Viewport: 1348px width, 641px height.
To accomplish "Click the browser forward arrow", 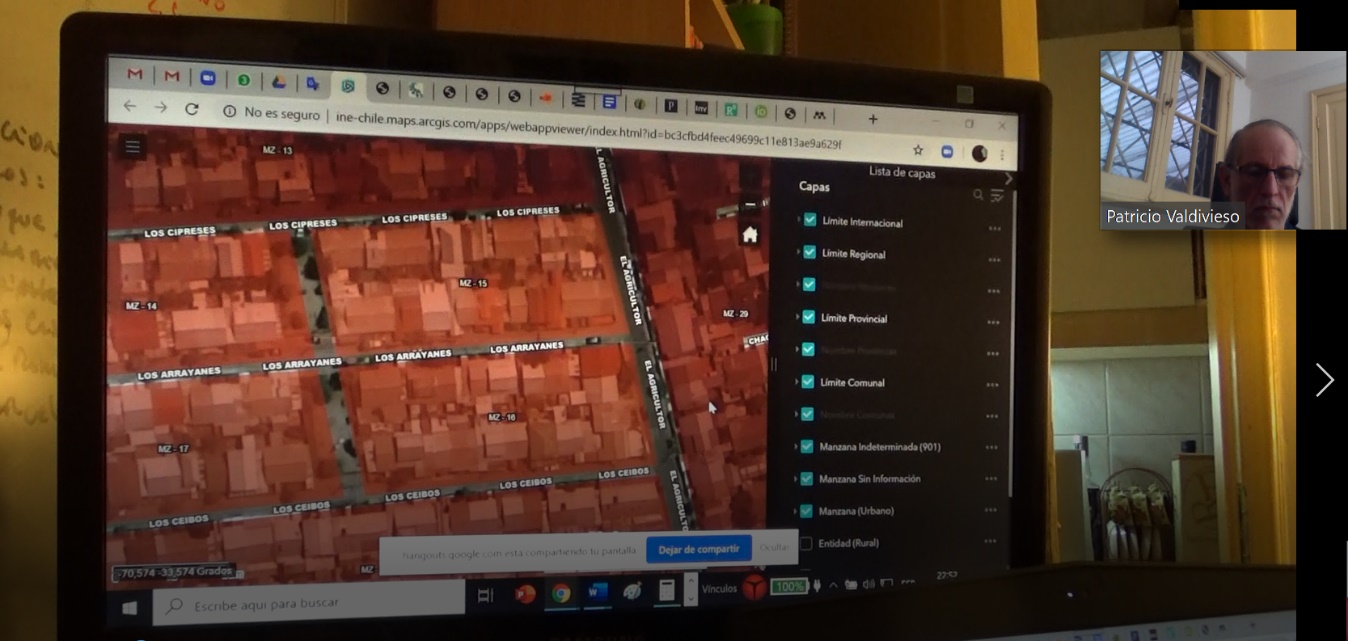I will point(160,107).
